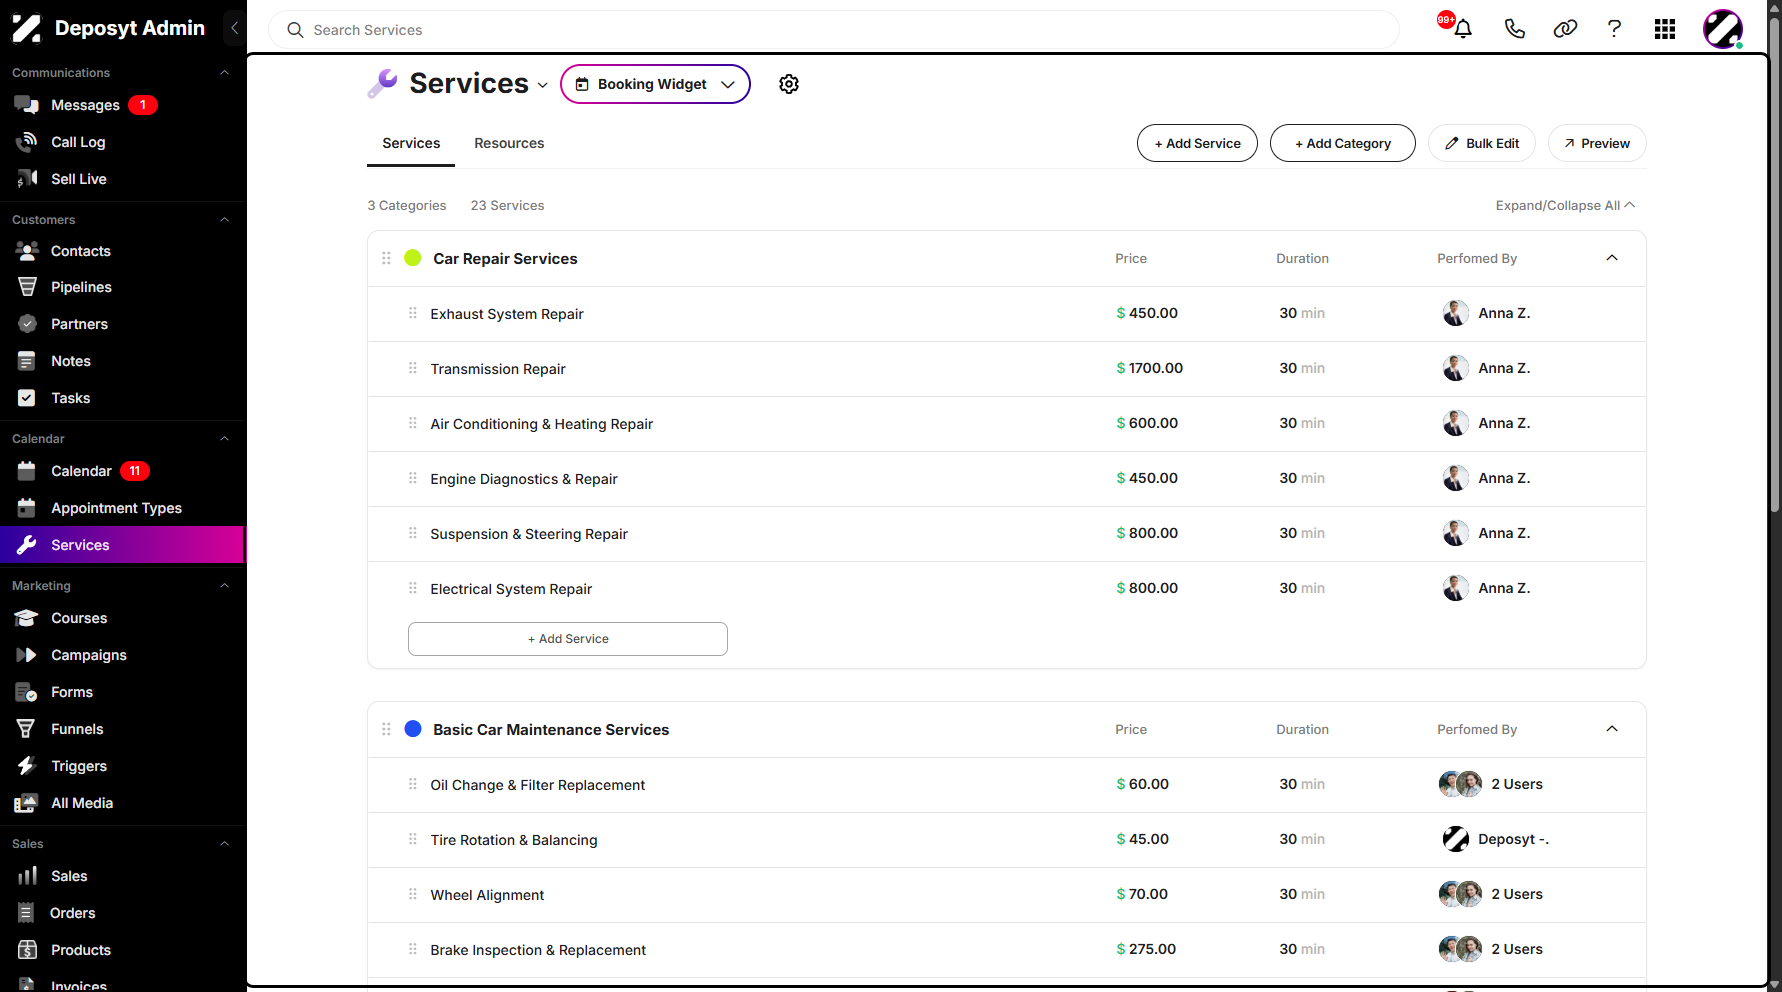Click the Pipelines funnel icon
The image size is (1782, 992).
coord(27,287)
